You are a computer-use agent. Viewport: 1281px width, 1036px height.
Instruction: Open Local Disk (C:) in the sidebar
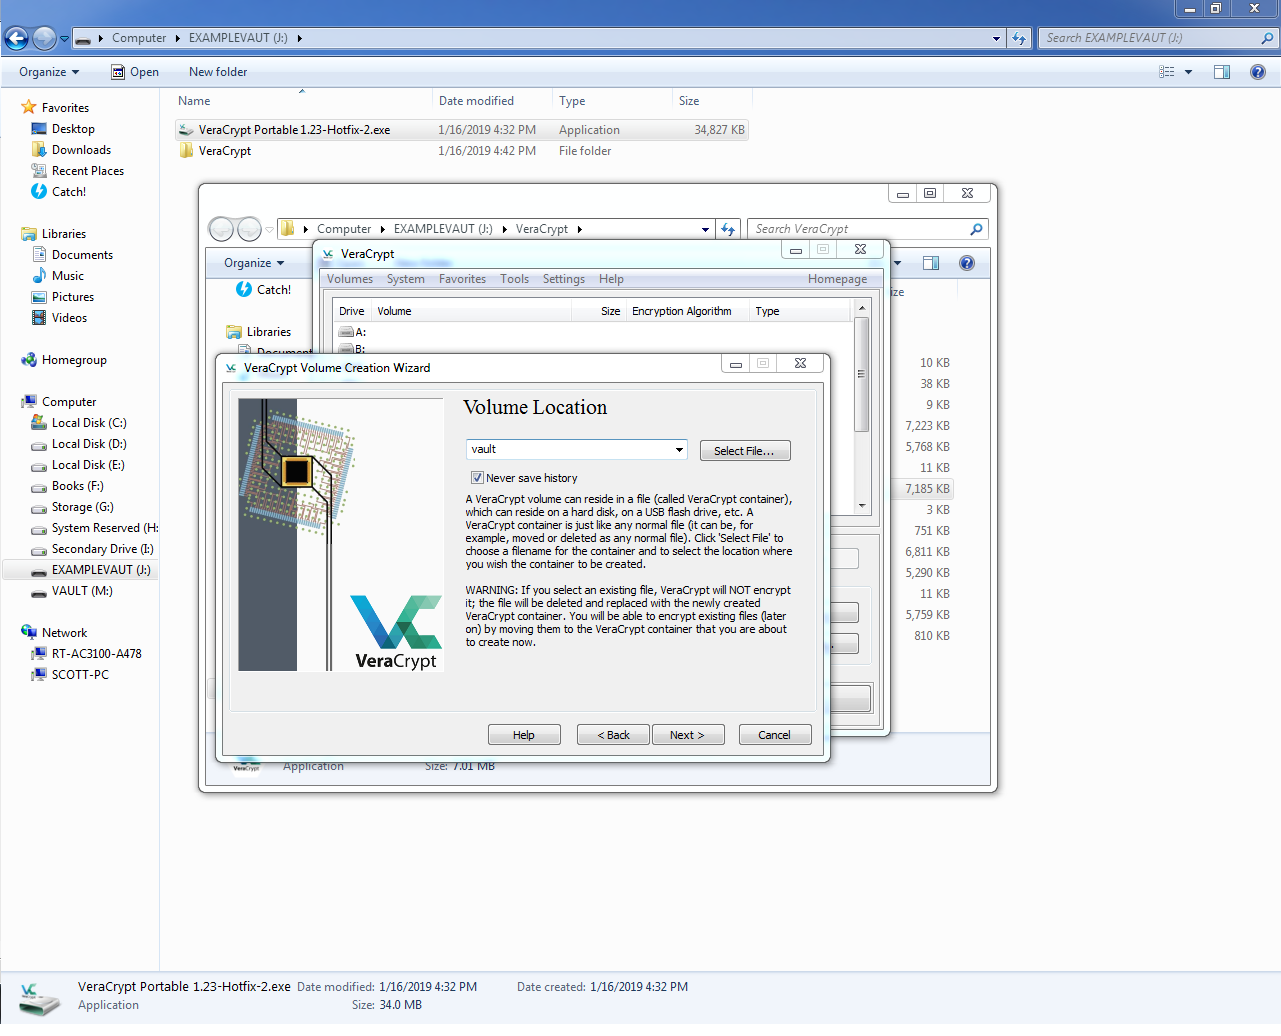89,423
